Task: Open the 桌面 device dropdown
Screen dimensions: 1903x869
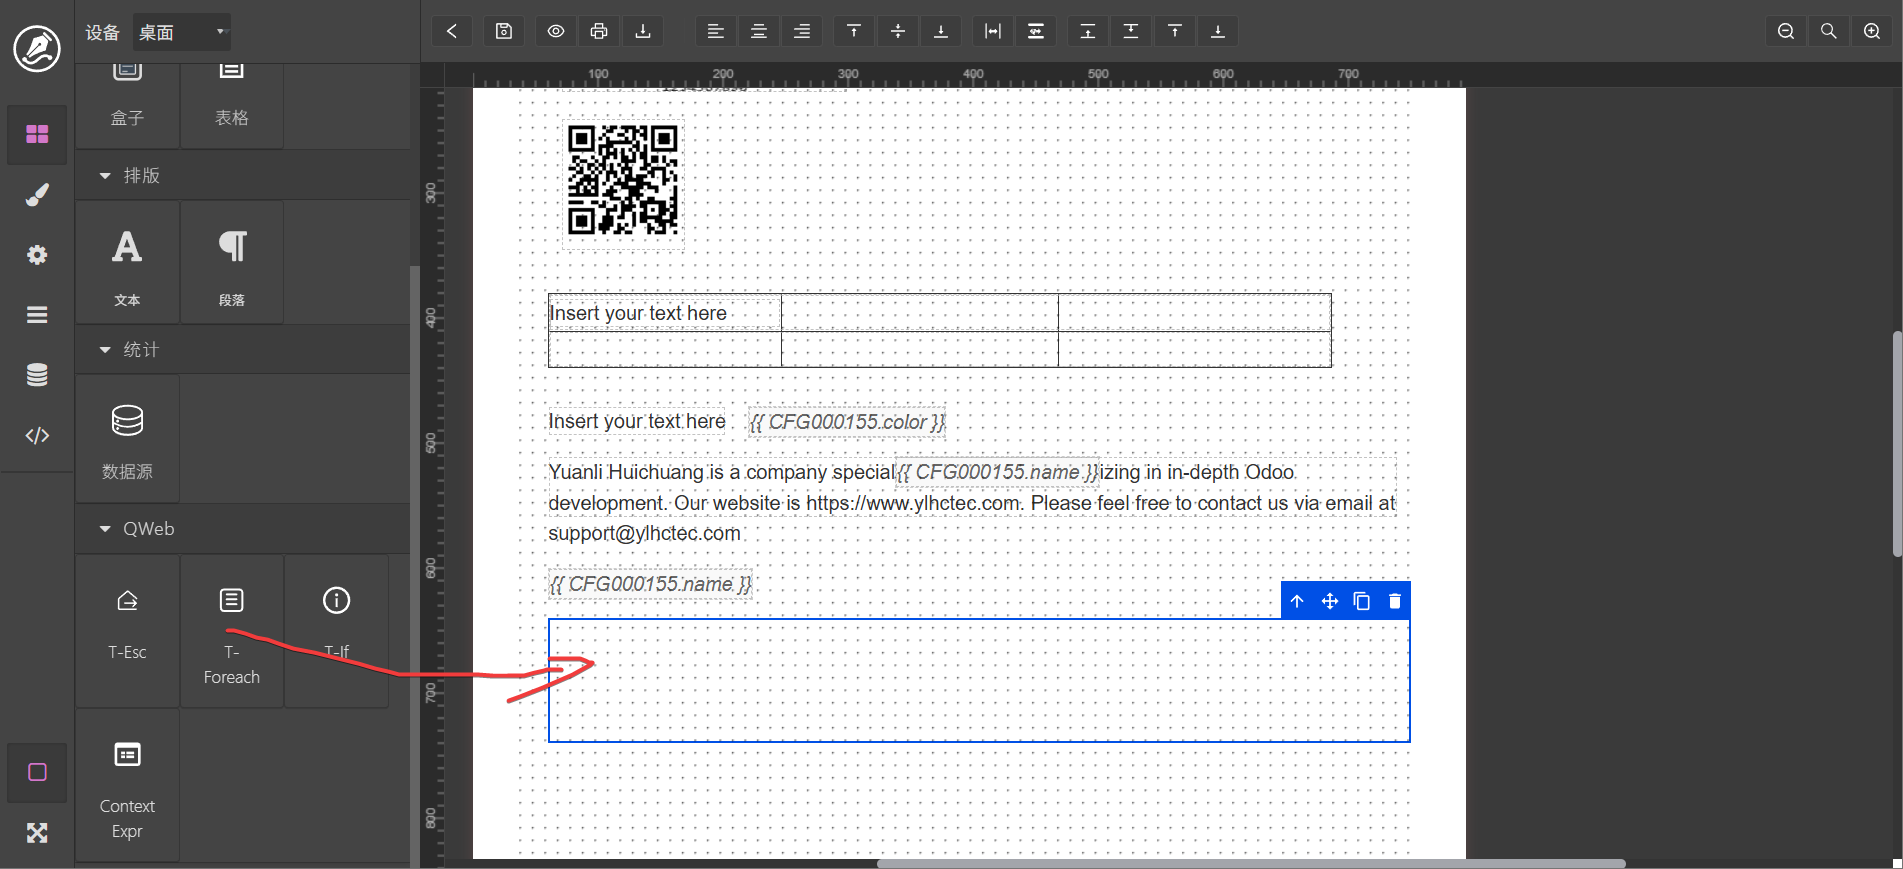Action: coord(182,32)
